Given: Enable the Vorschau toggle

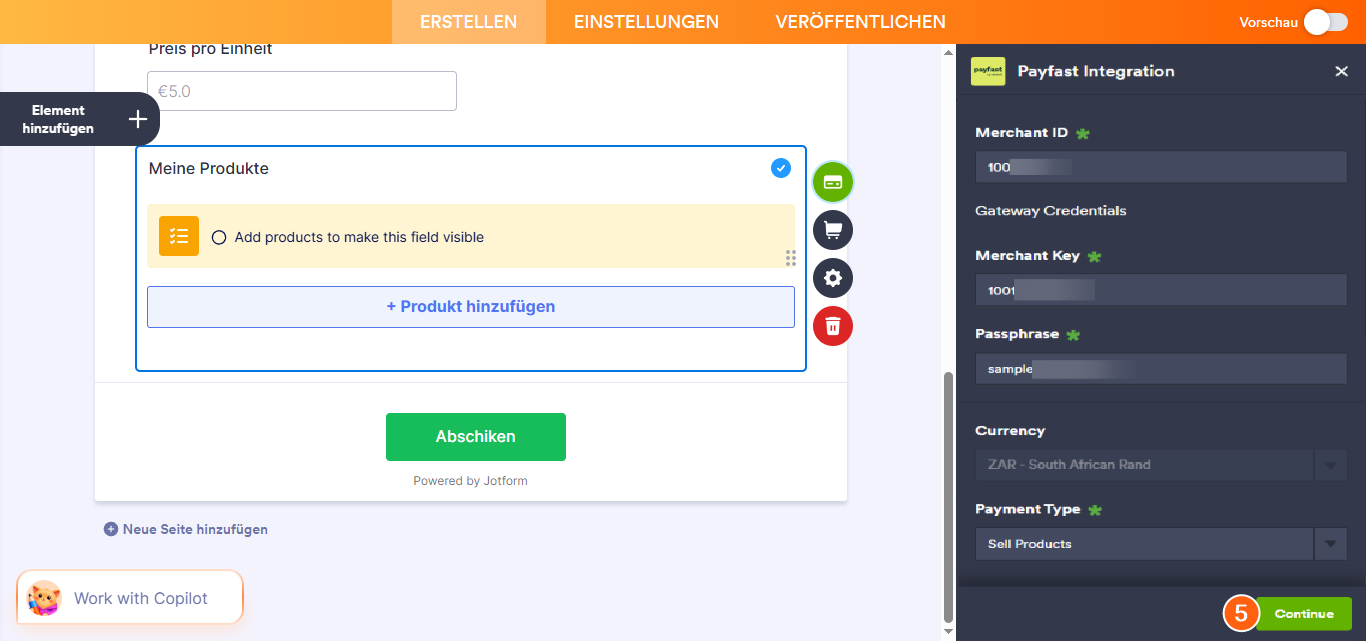Looking at the screenshot, I should pyautogui.click(x=1325, y=21).
